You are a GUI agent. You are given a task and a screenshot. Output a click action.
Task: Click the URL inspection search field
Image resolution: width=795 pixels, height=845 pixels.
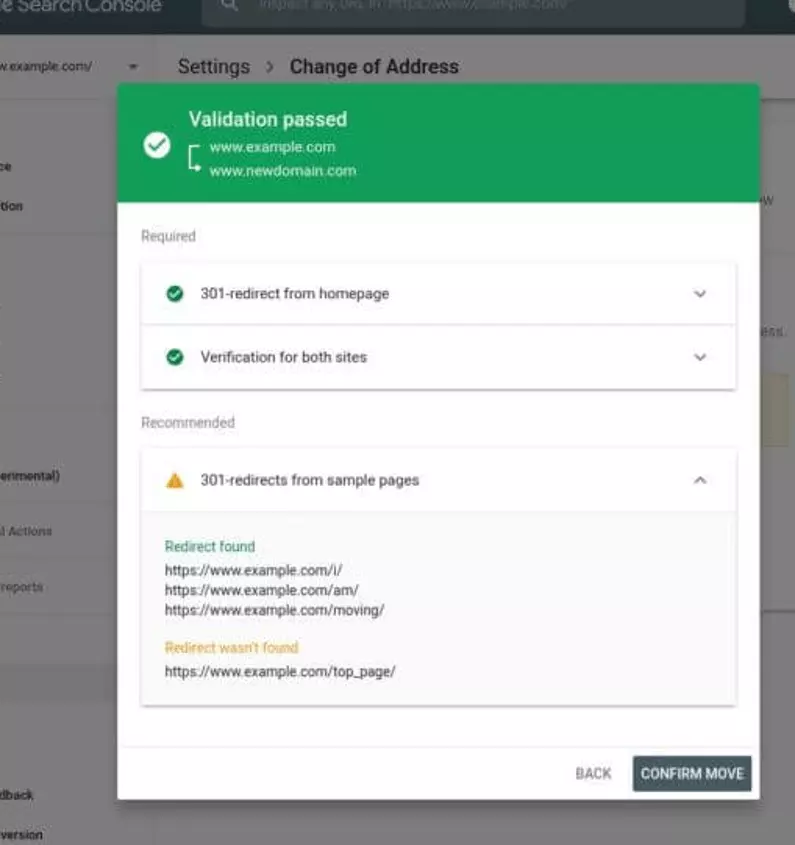click(473, 11)
